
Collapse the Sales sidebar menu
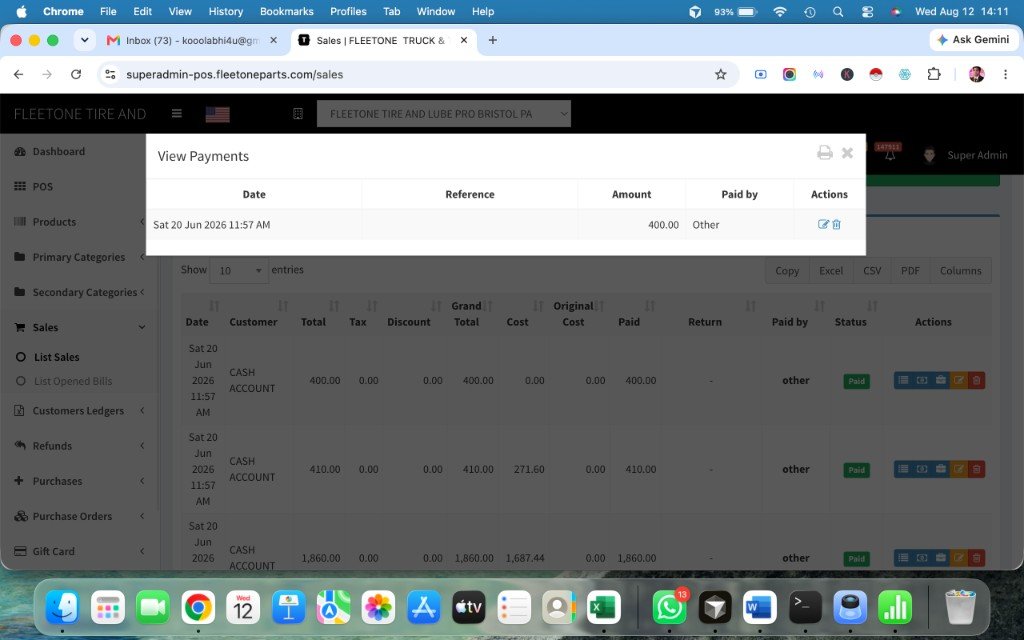pyautogui.click(x=78, y=327)
